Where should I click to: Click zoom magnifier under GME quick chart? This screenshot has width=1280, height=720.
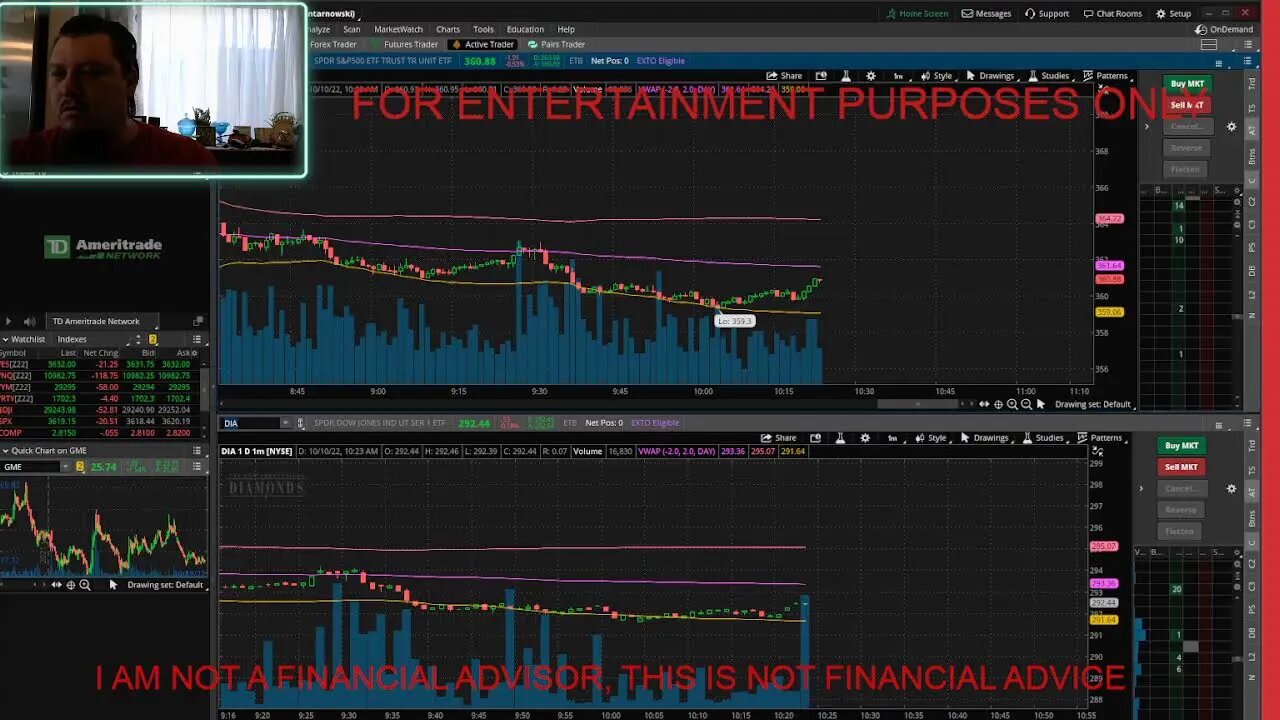pyautogui.click(x=84, y=585)
